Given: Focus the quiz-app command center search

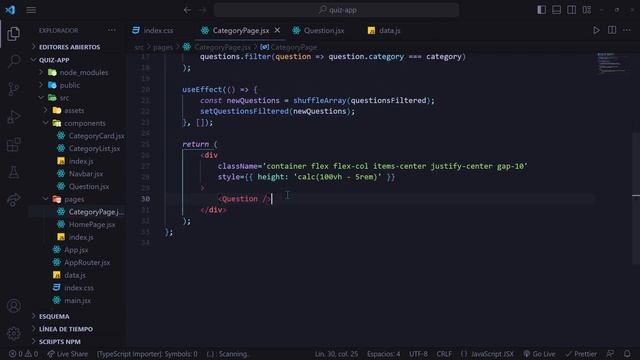Looking at the screenshot, I should click(x=336, y=10).
